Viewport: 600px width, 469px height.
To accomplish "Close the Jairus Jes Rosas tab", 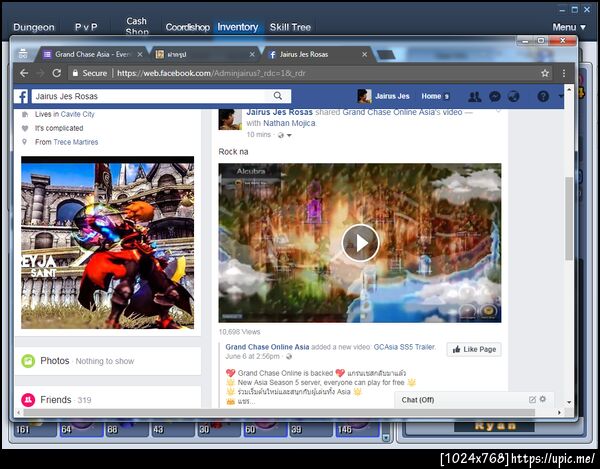I will point(364,55).
